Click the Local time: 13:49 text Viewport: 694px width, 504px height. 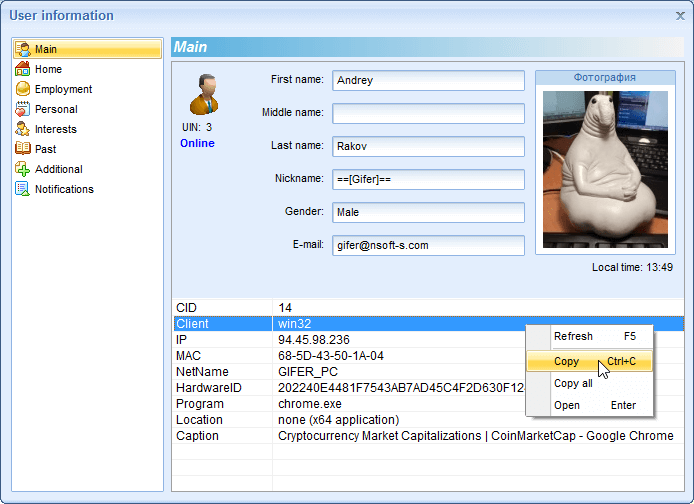click(632, 267)
